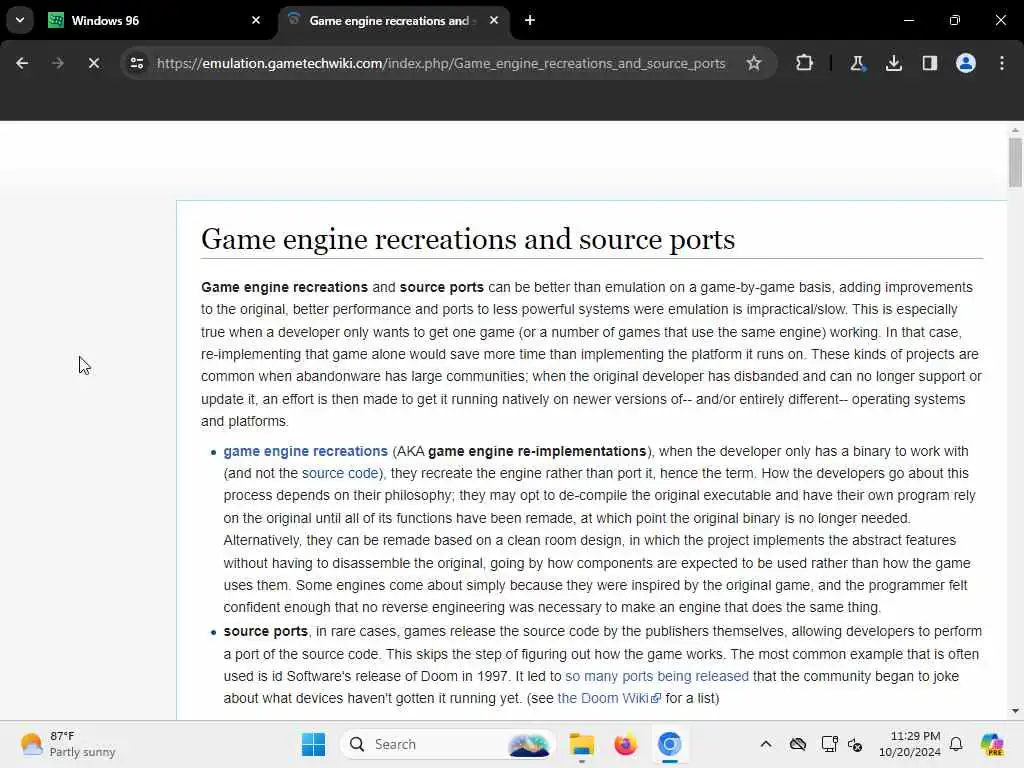
Task: Select the Game engine recreations tab
Action: 394,21
